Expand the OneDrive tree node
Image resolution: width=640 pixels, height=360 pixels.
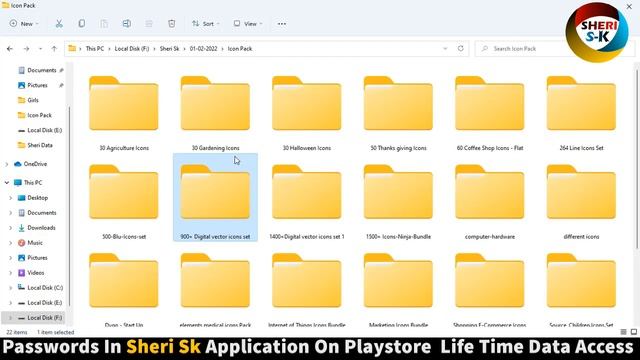coord(7,164)
